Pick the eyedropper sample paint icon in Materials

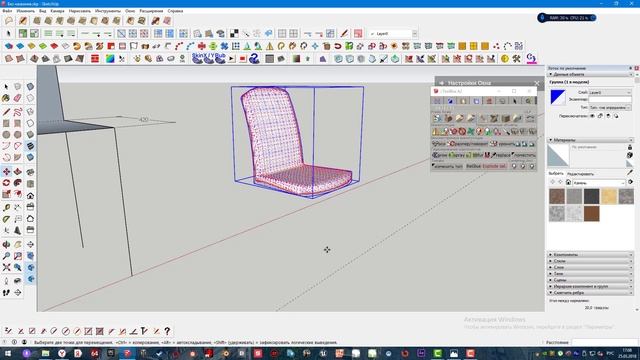(x=630, y=173)
